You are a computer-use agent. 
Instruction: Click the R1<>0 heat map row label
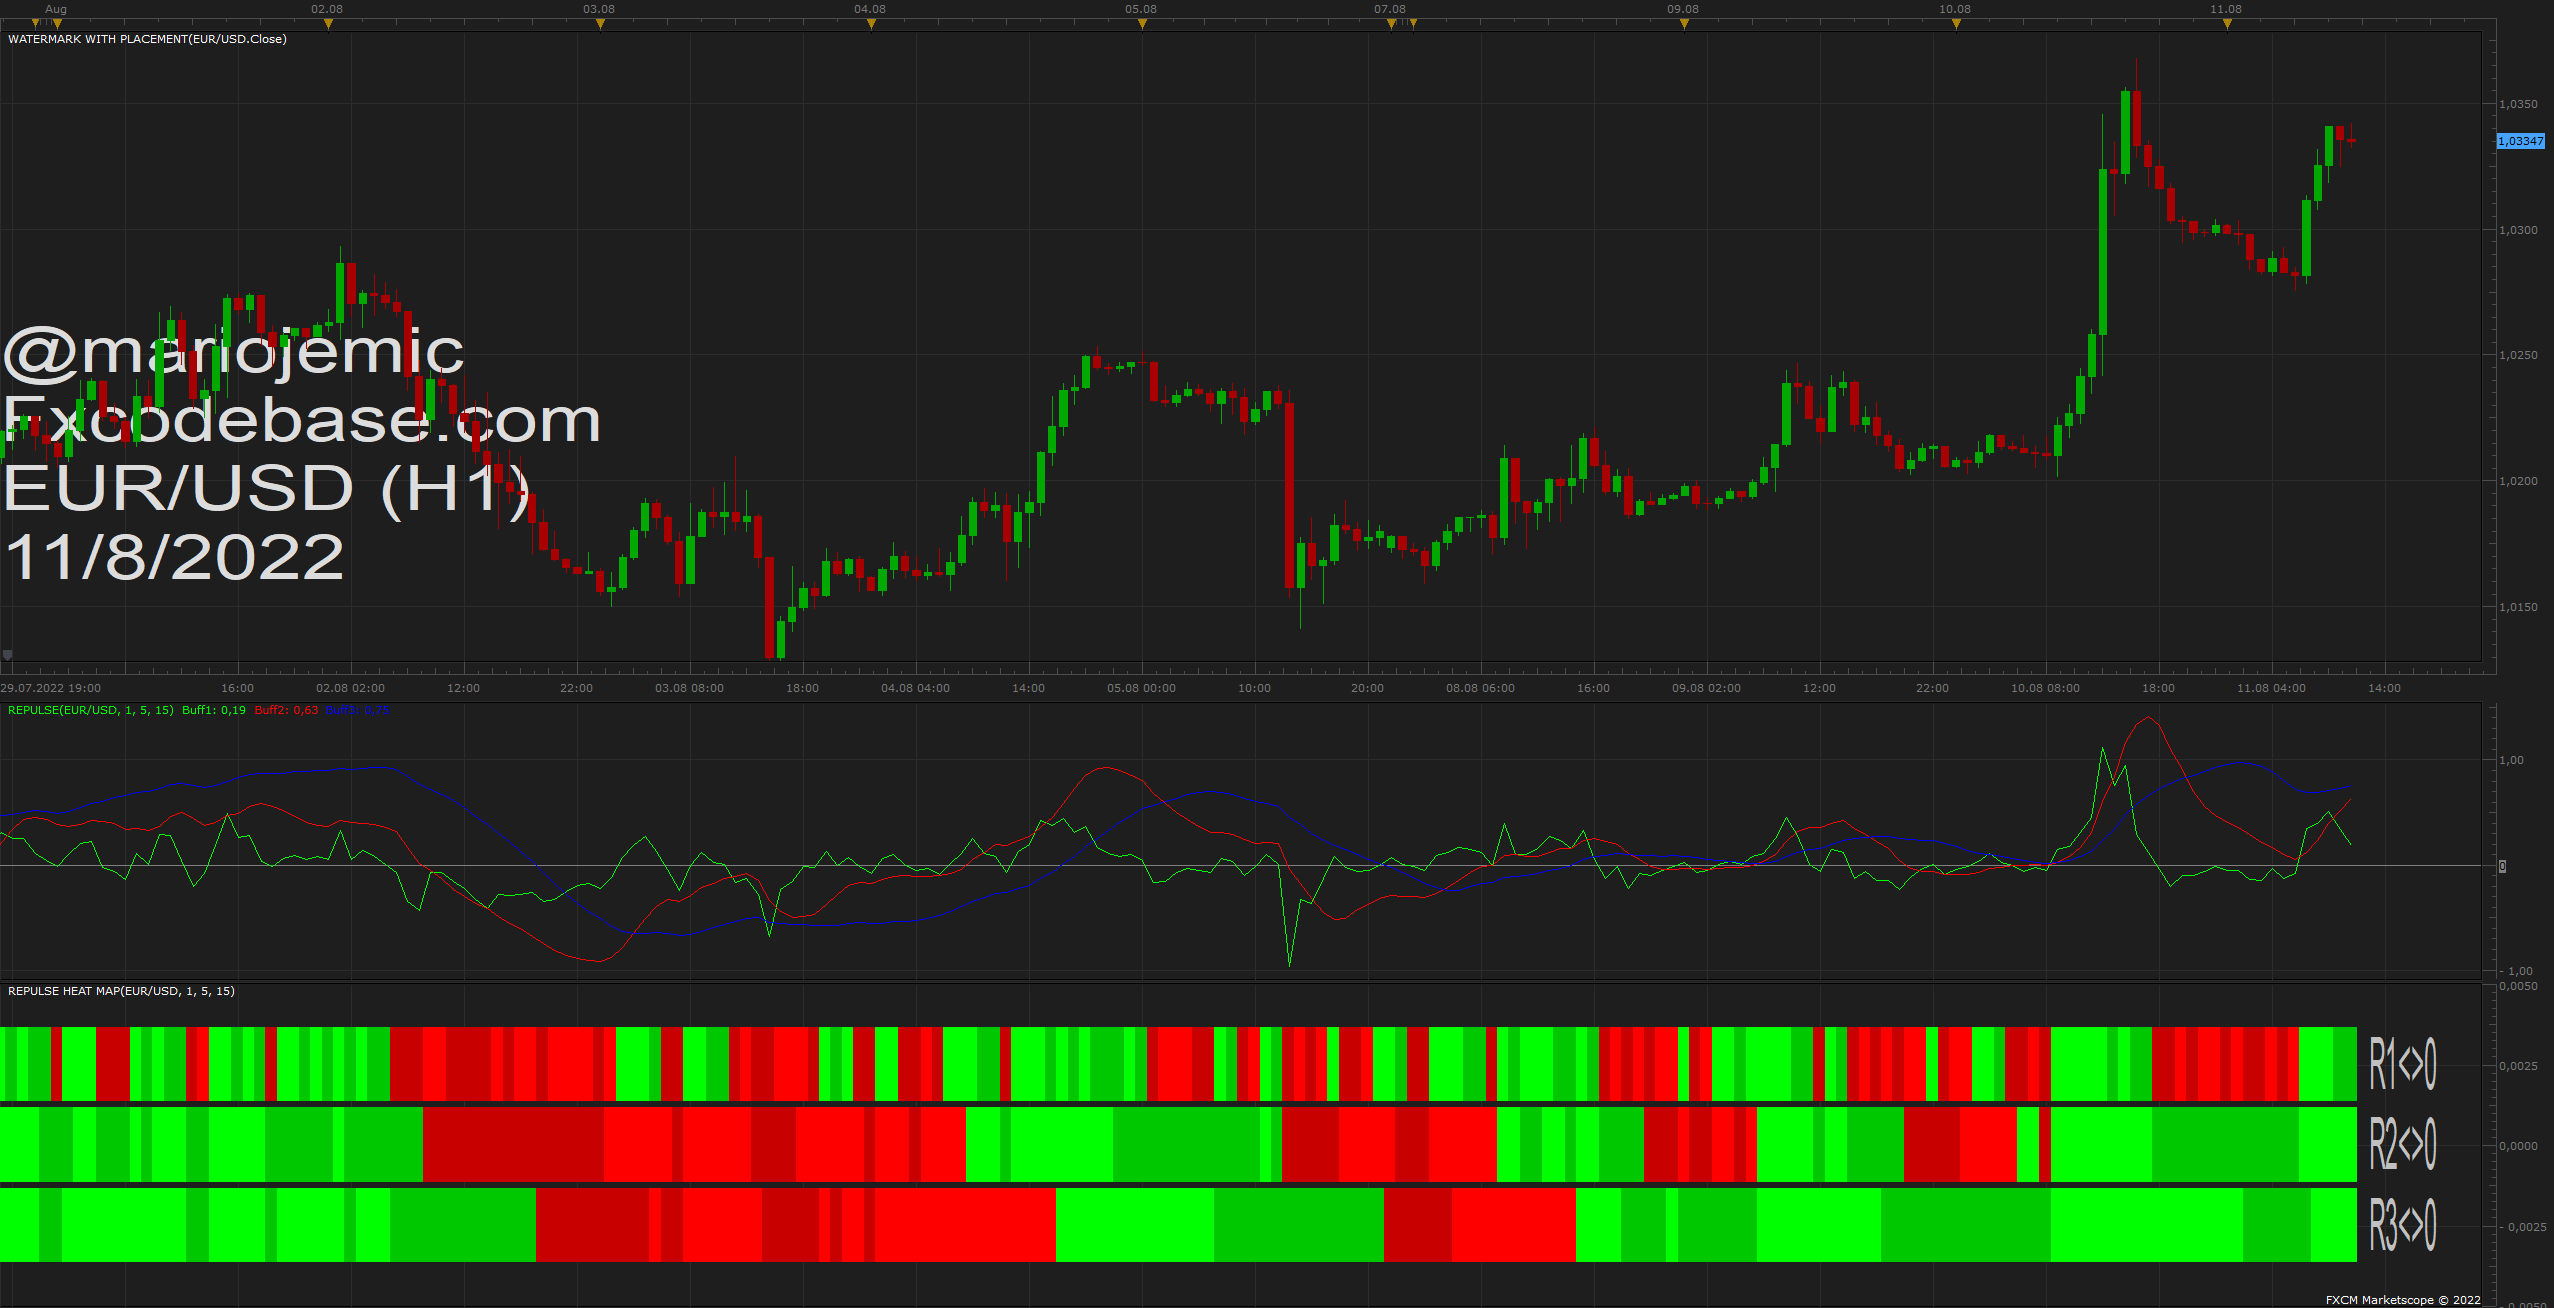coord(2403,1064)
